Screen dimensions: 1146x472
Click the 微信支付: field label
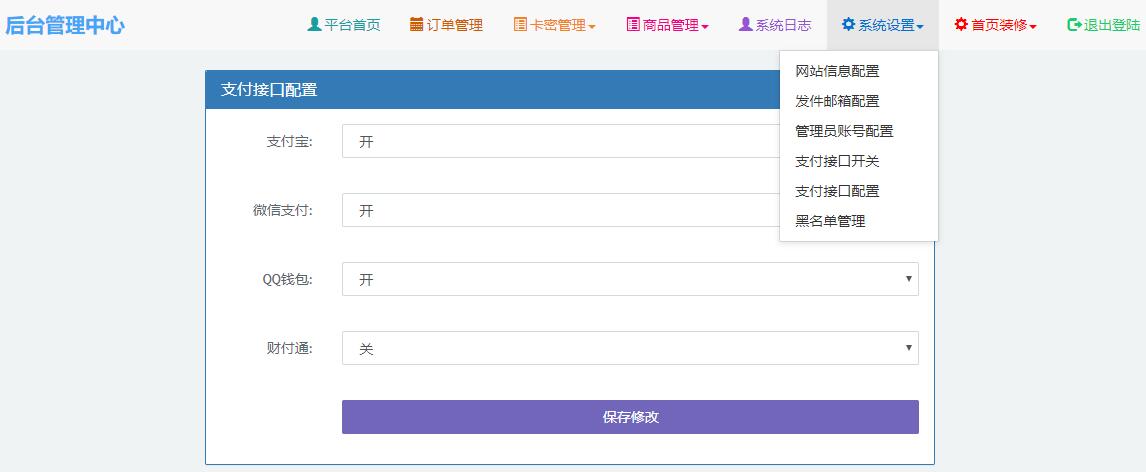point(283,210)
